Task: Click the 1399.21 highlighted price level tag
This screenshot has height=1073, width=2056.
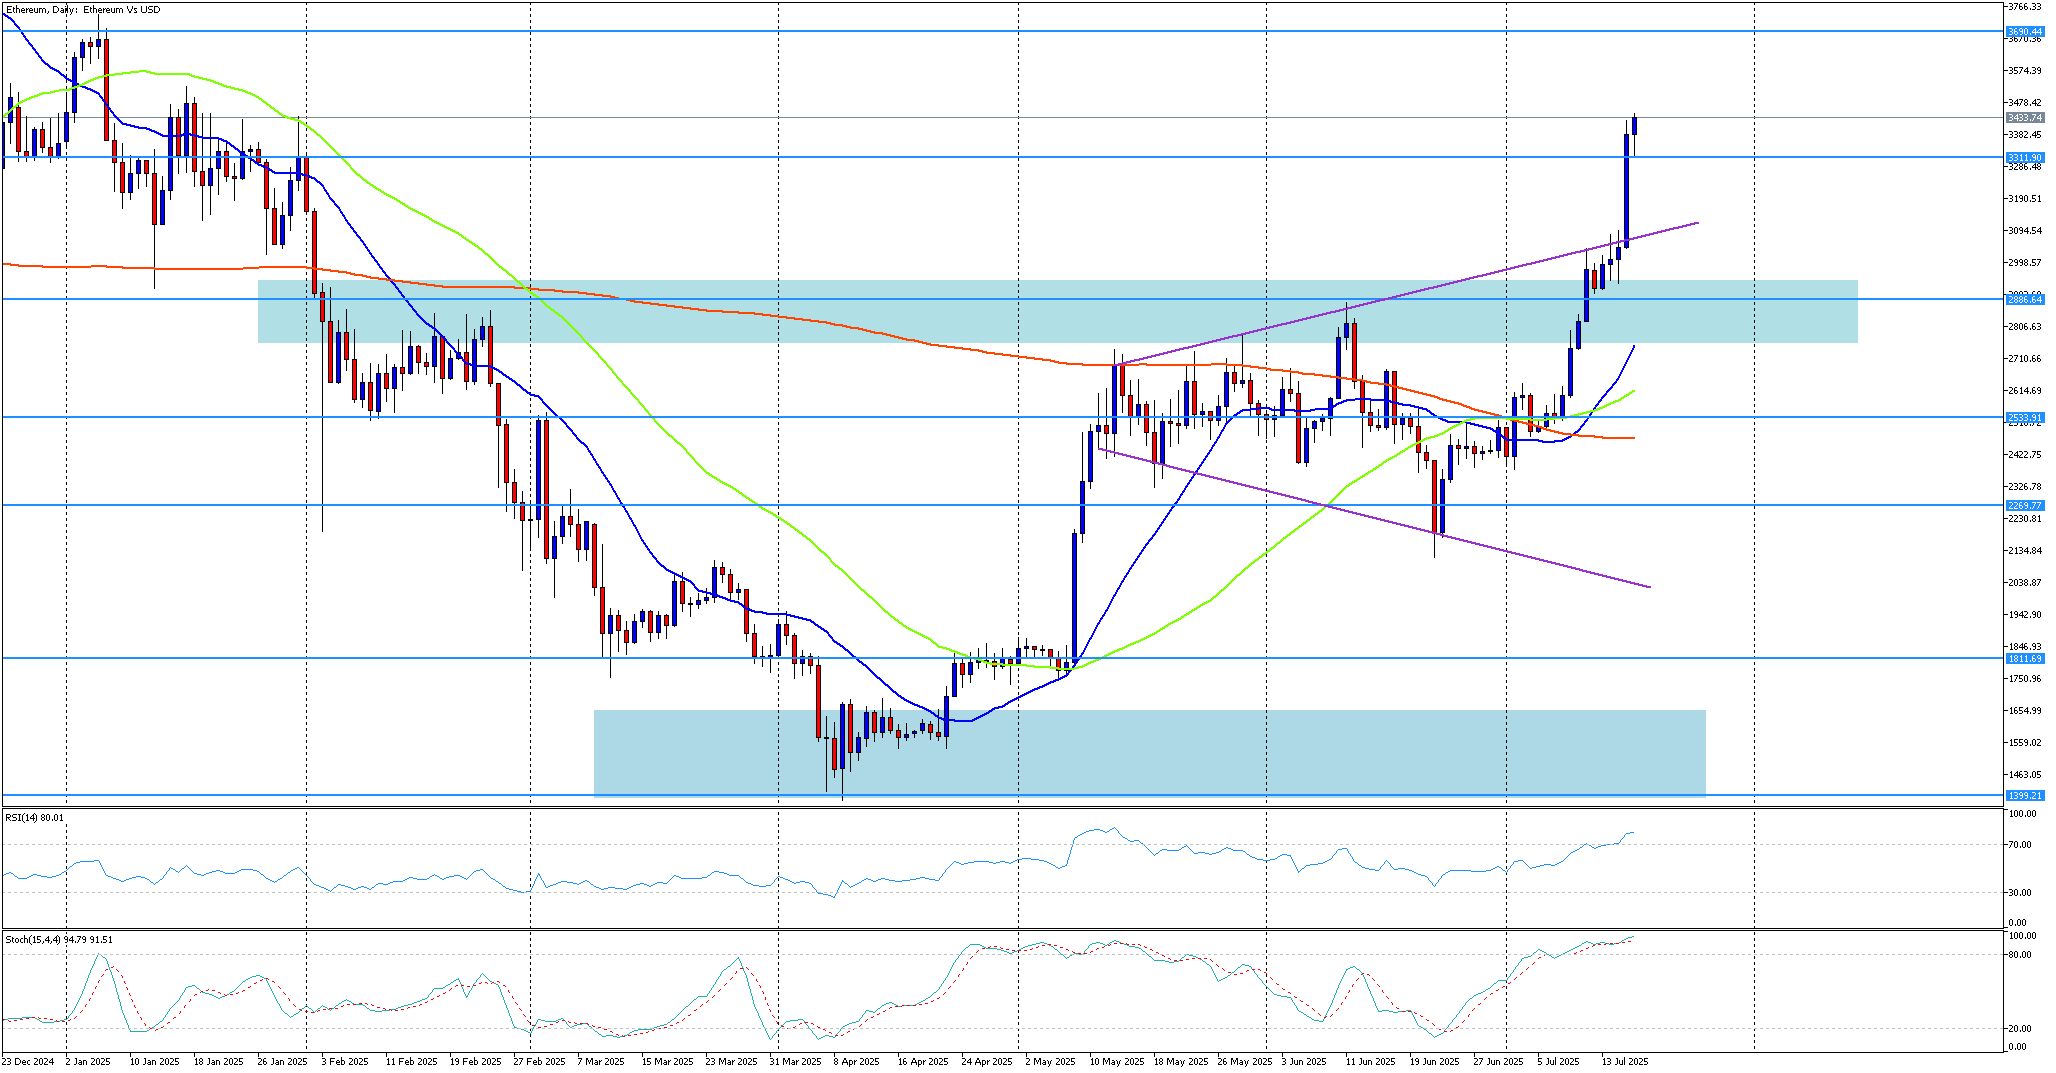Action: (x=2025, y=796)
